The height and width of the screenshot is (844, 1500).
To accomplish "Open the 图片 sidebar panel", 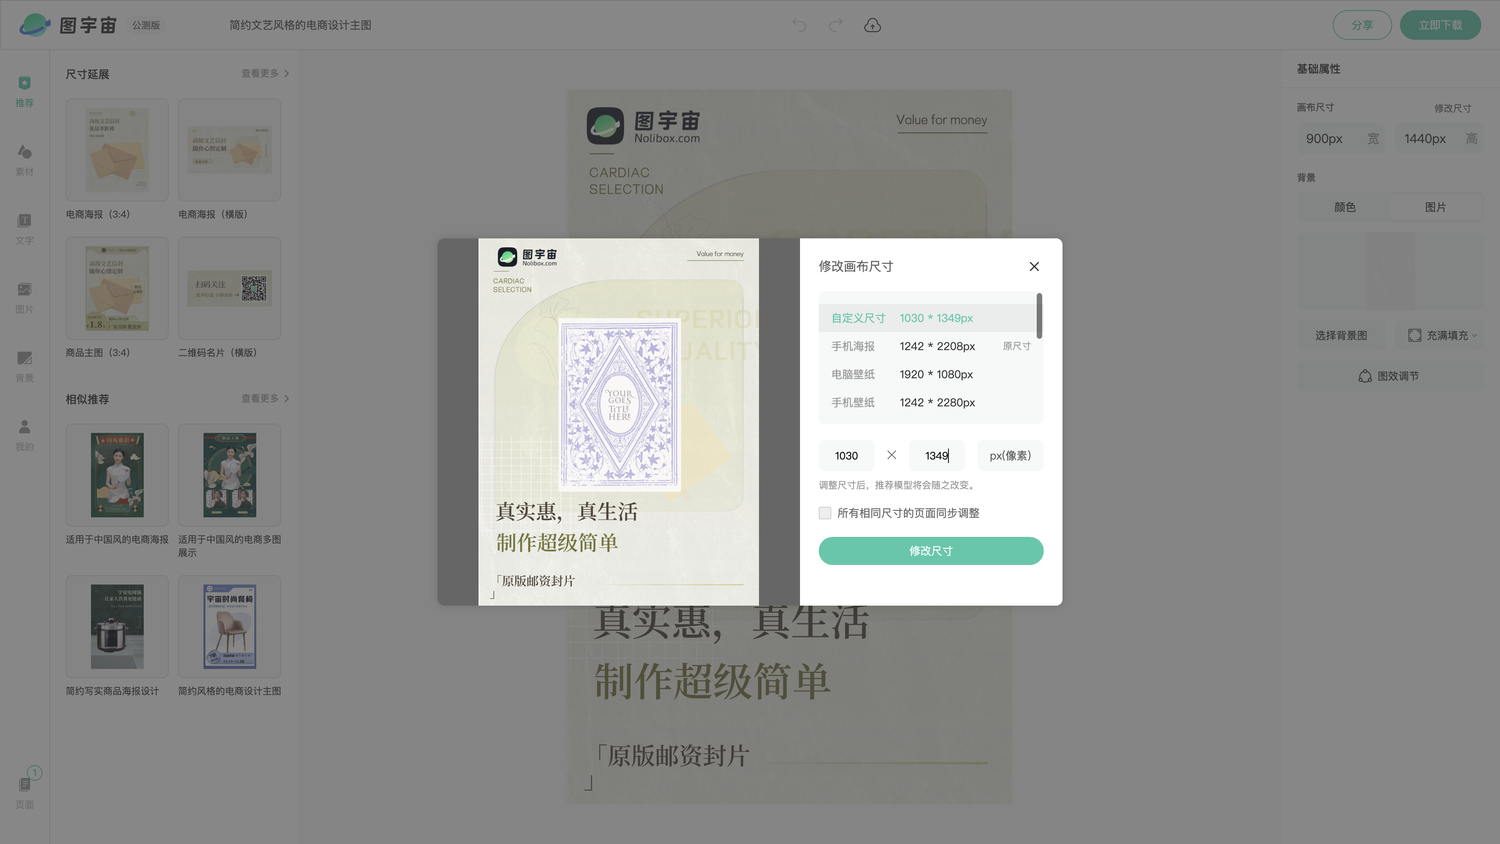I will click(25, 298).
